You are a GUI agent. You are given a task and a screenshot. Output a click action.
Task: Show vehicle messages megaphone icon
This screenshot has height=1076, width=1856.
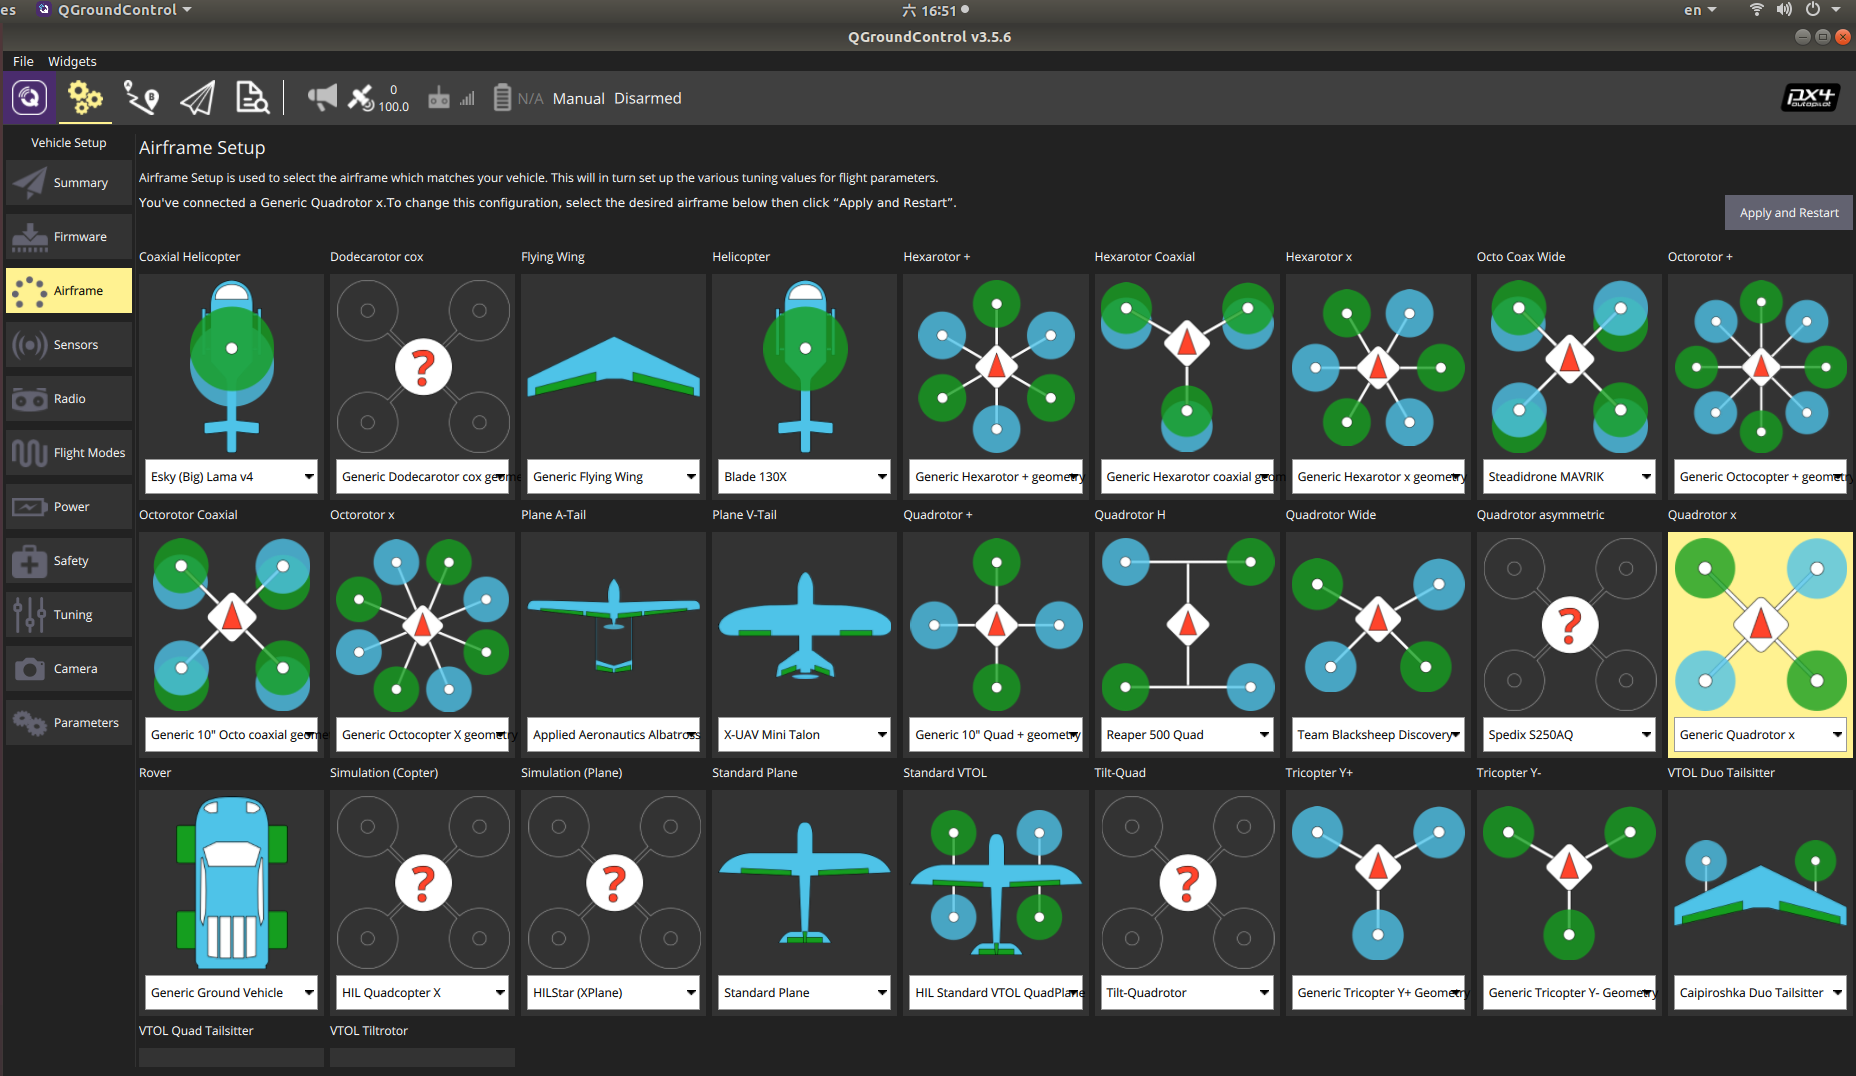(x=322, y=97)
